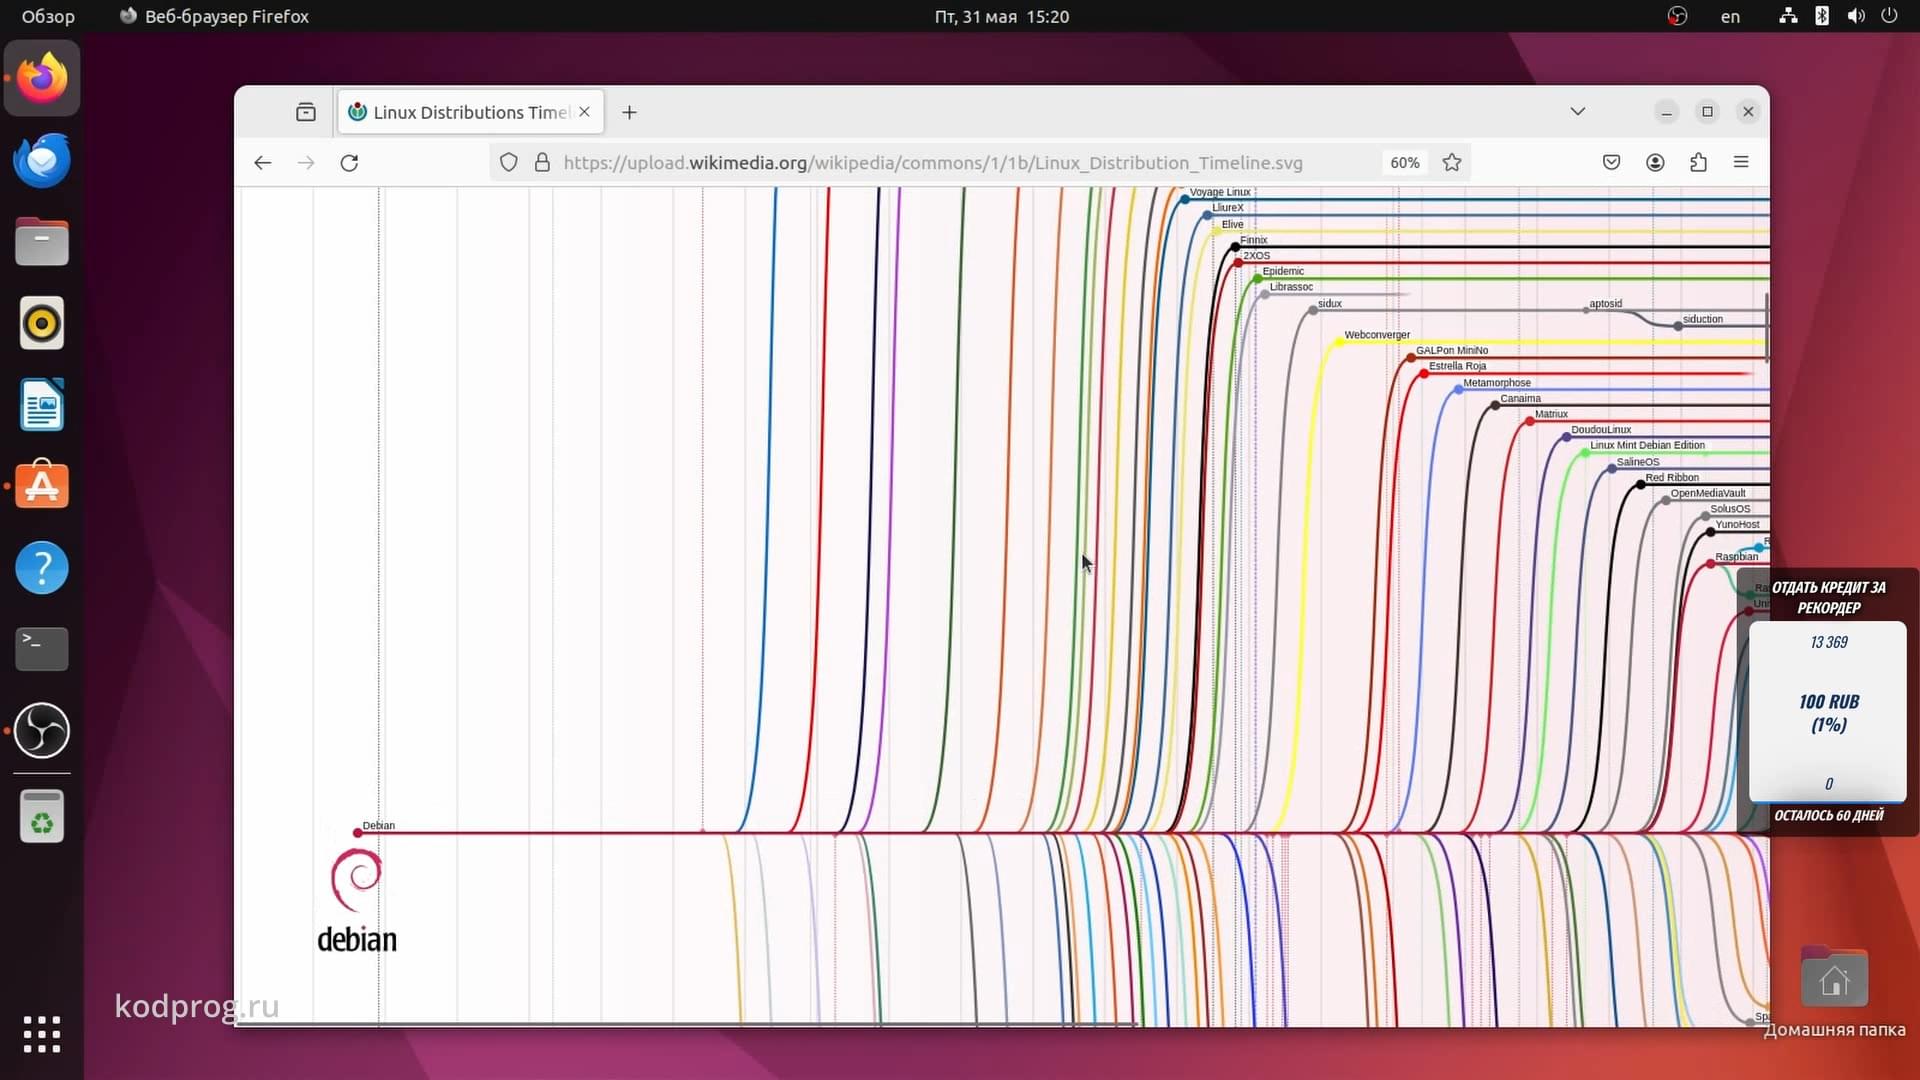The width and height of the screenshot is (1920, 1080).
Task: Click the horizontal scrollbar at page bottom
Action: [688, 1024]
